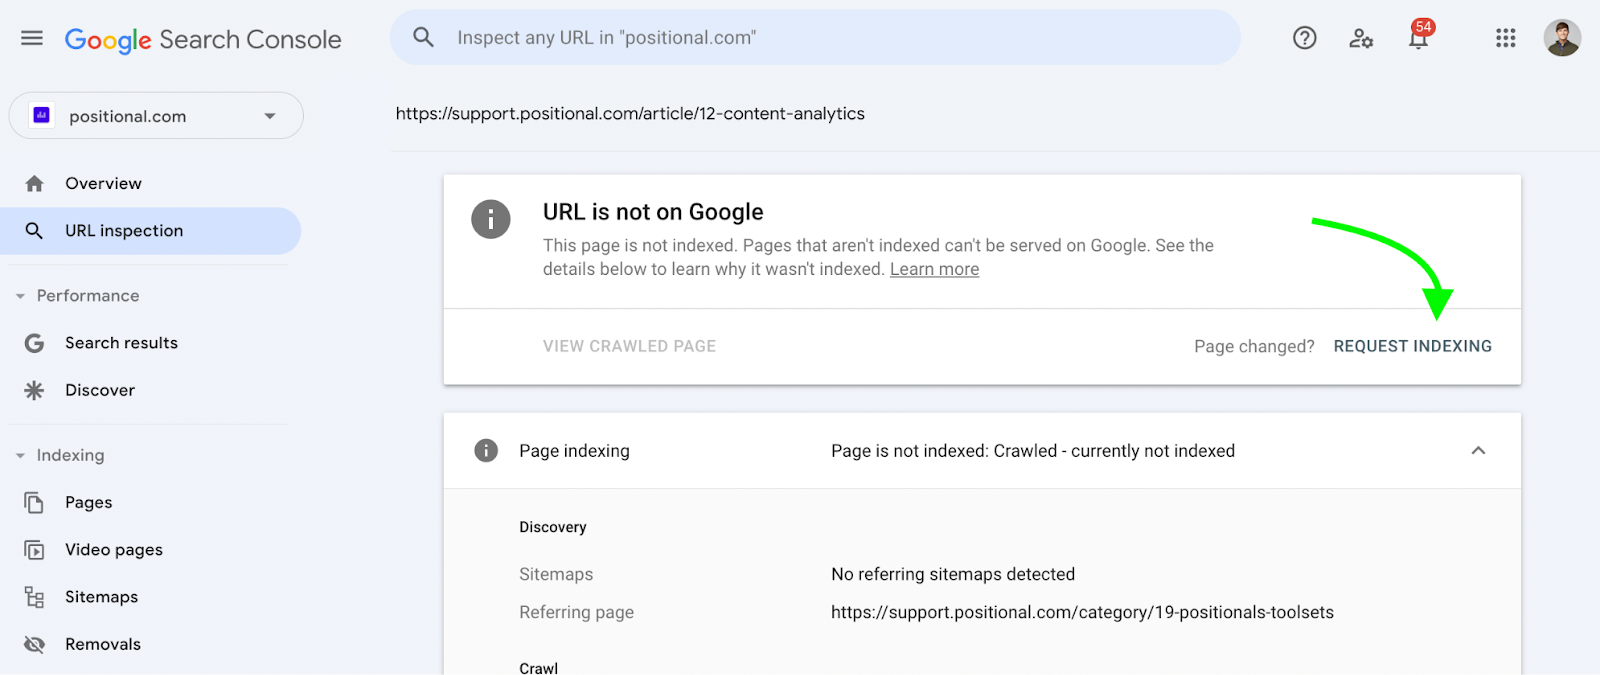
Task: Click info icon beside Page indexing
Action: 486,451
